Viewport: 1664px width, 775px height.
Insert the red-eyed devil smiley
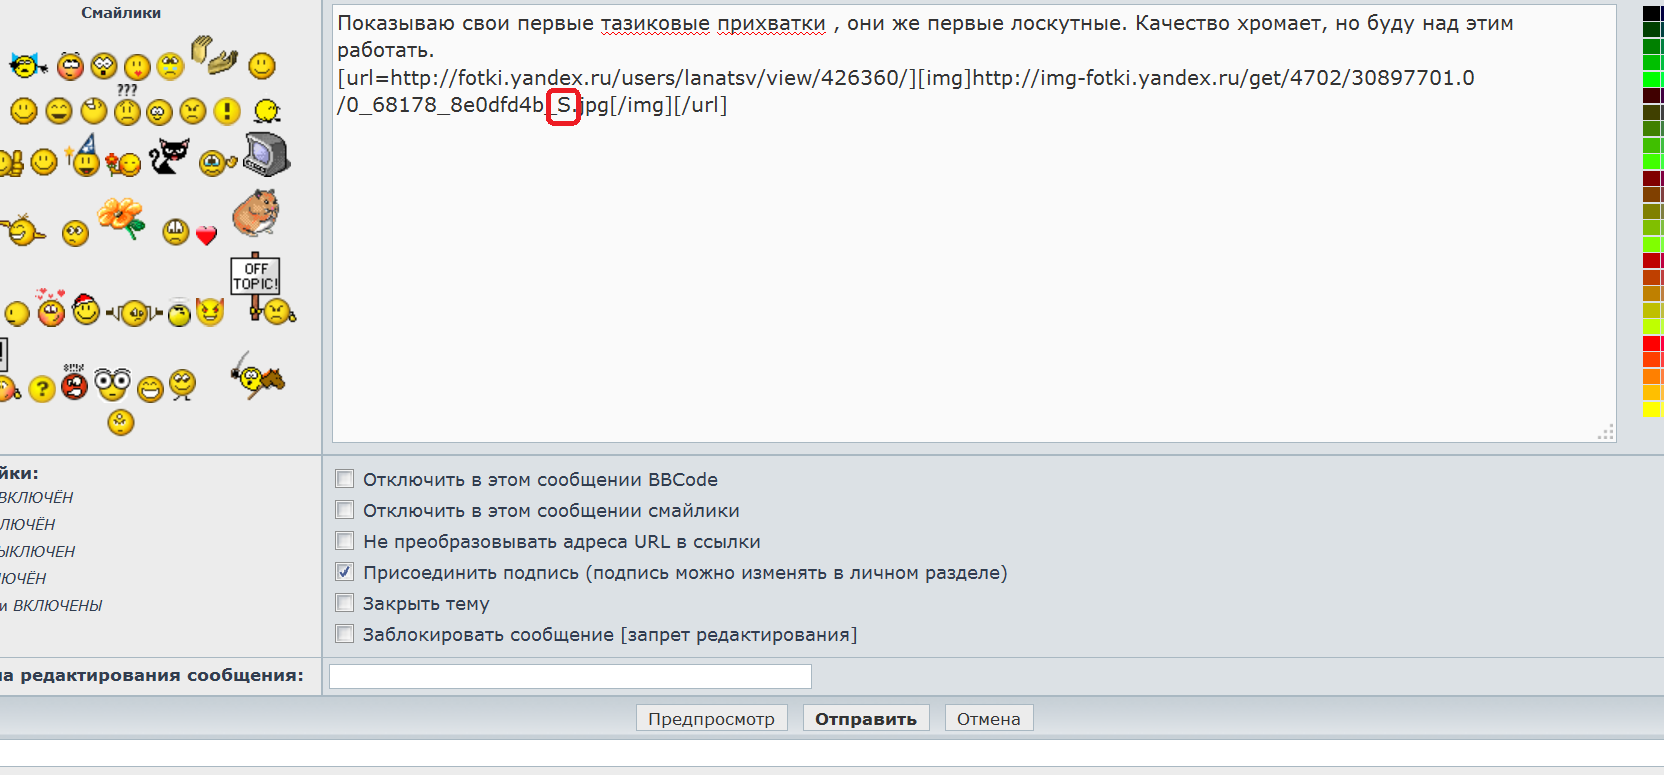tap(210, 312)
